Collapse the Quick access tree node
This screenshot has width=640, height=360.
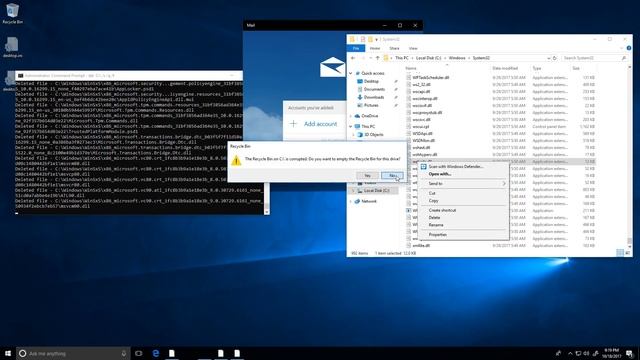(351, 73)
